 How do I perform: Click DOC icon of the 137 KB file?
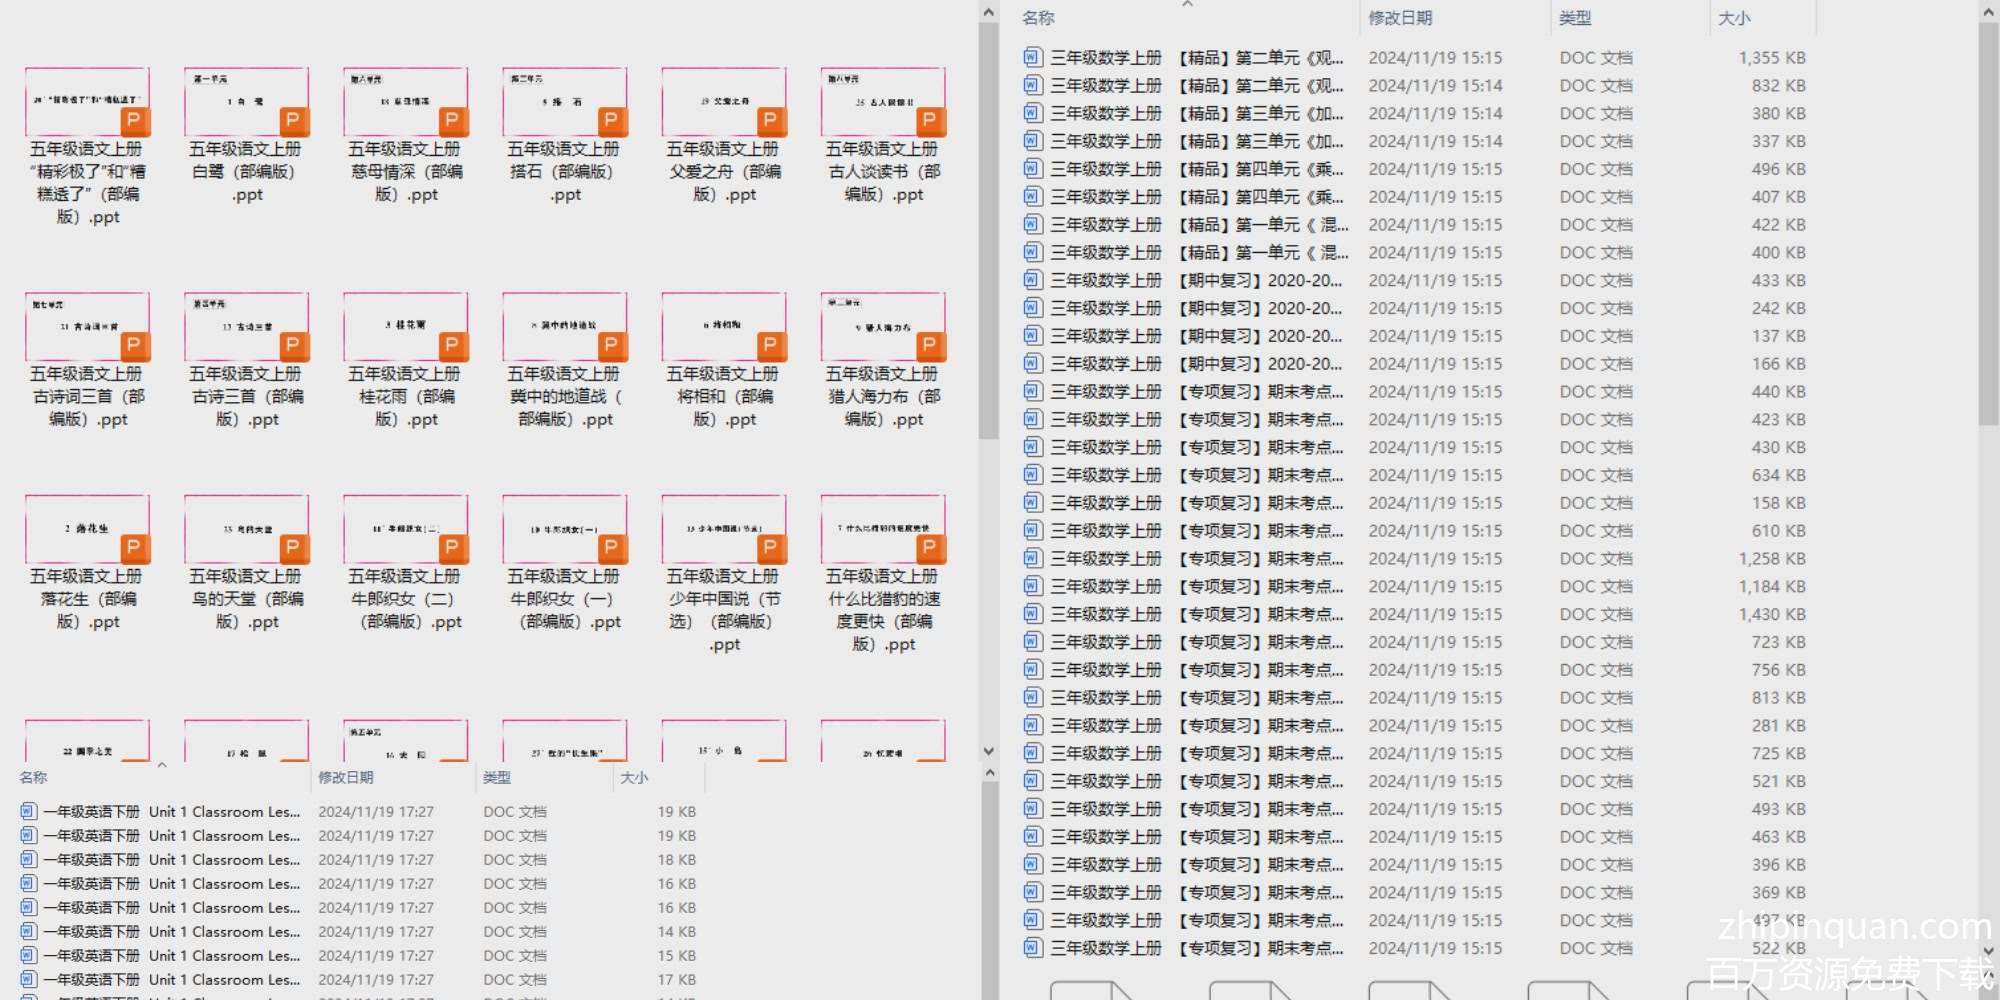tap(1032, 336)
